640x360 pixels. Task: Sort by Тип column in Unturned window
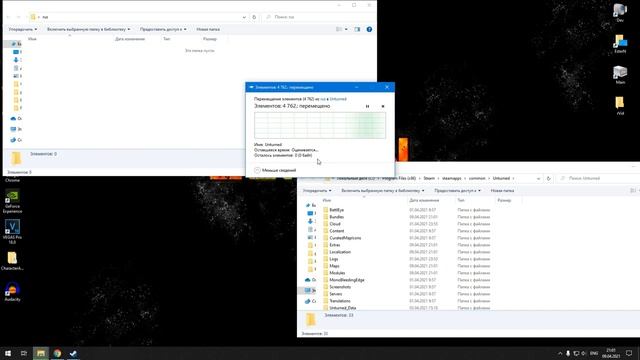pyautogui.click(x=461, y=200)
